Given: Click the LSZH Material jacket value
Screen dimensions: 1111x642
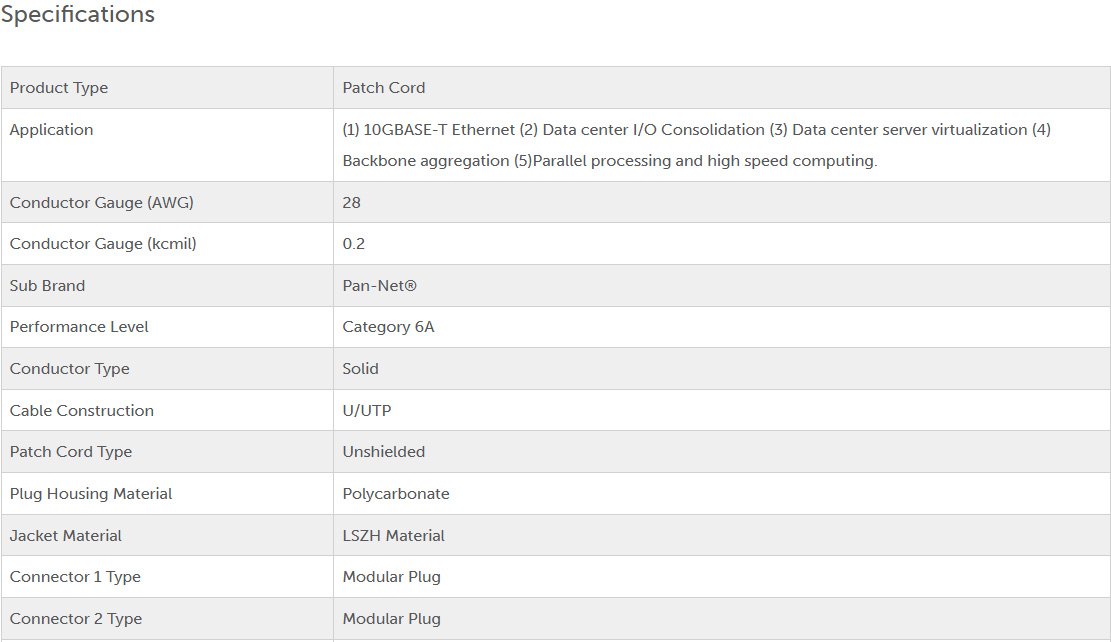Looking at the screenshot, I should click(x=394, y=536).
